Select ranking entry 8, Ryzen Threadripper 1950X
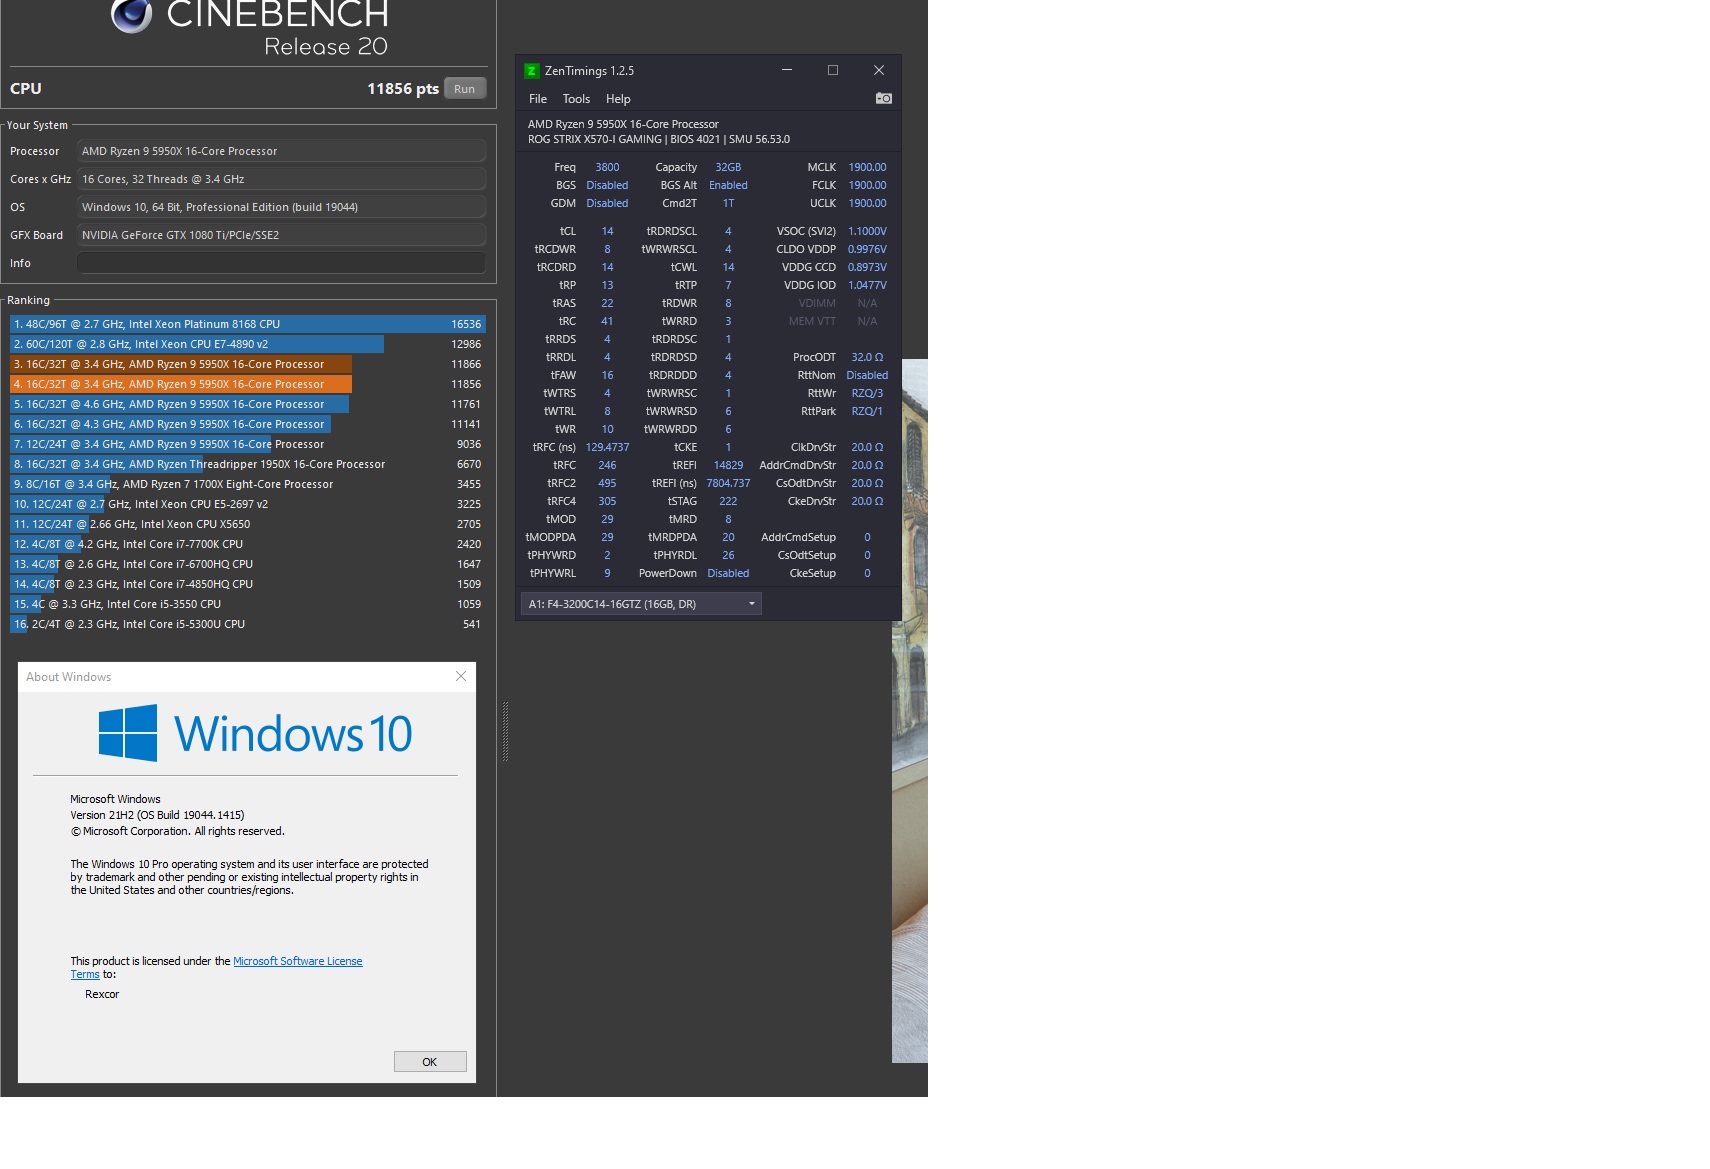 pos(248,464)
